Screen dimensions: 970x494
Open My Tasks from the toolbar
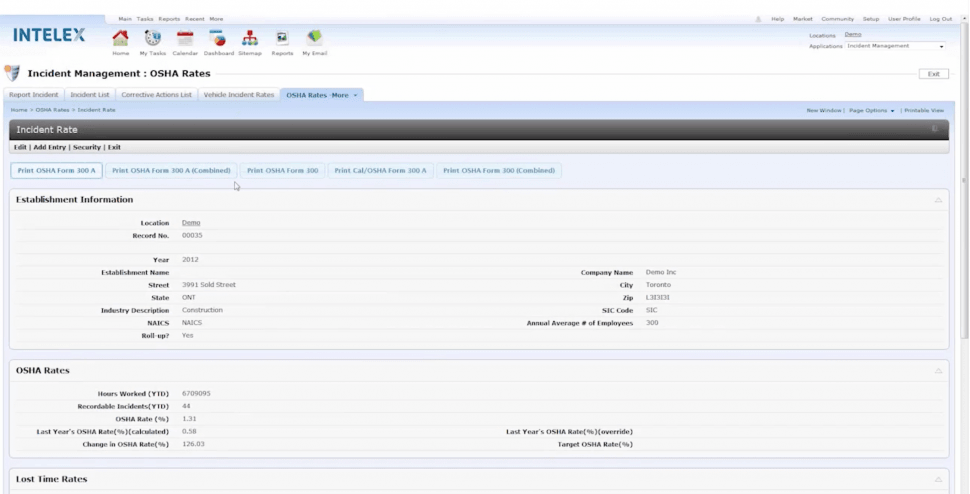click(x=152, y=38)
